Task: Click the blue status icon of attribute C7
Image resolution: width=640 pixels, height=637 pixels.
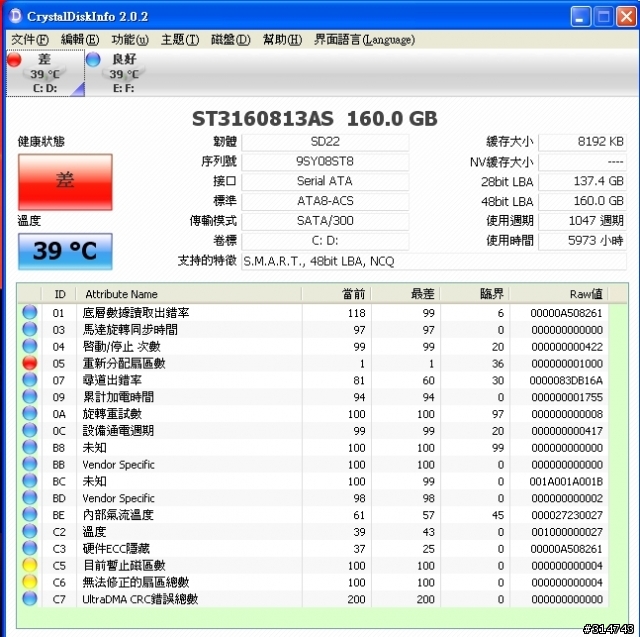Action: tap(29, 599)
